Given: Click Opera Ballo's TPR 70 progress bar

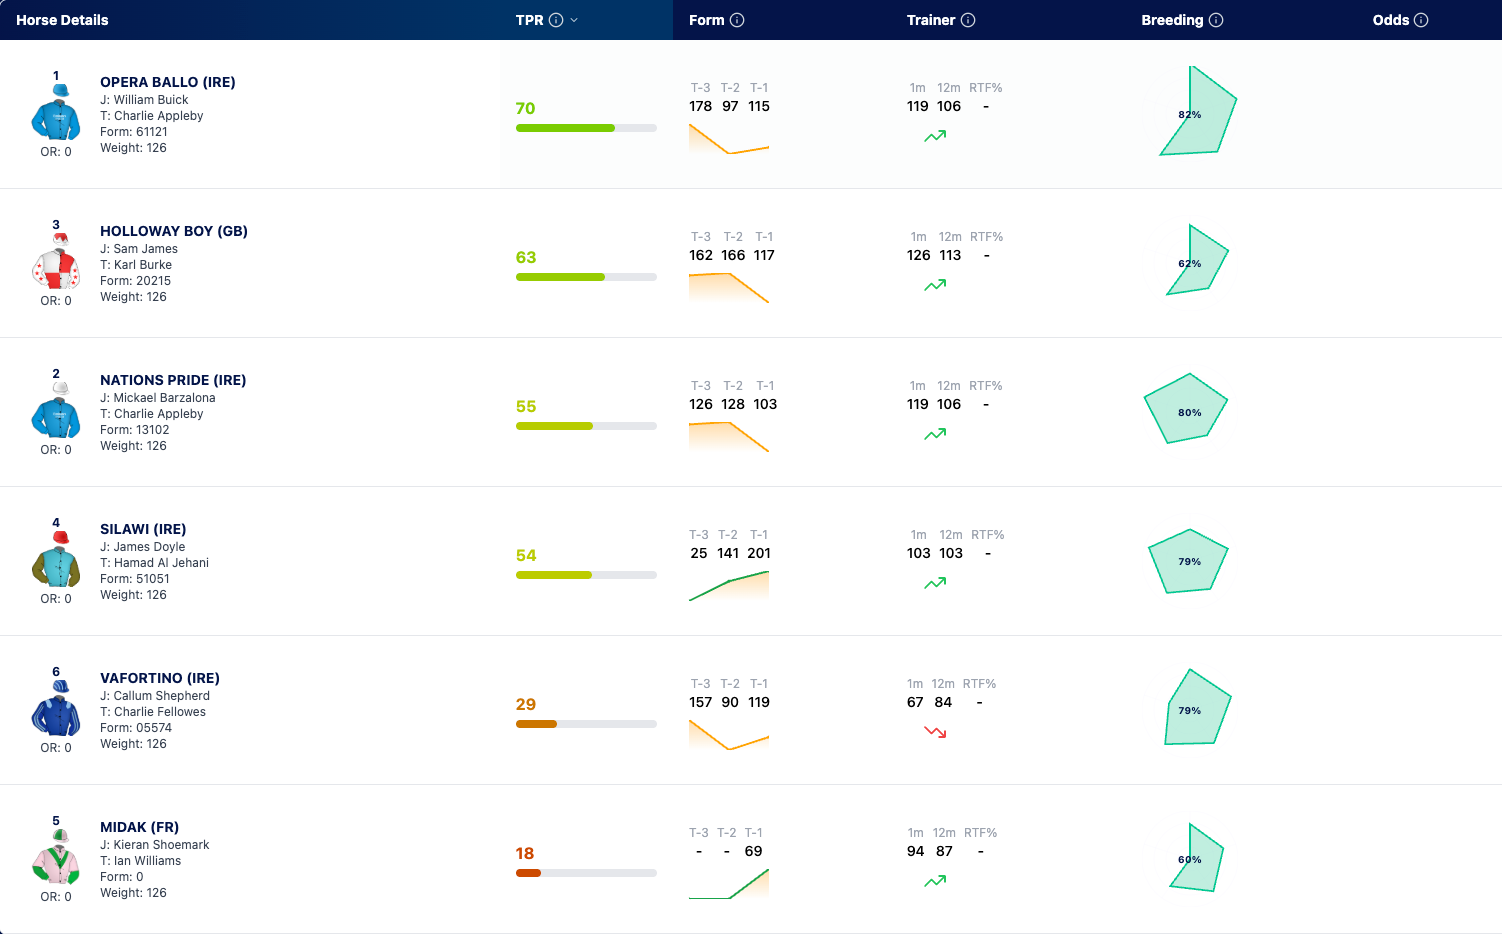Looking at the screenshot, I should pyautogui.click(x=586, y=128).
